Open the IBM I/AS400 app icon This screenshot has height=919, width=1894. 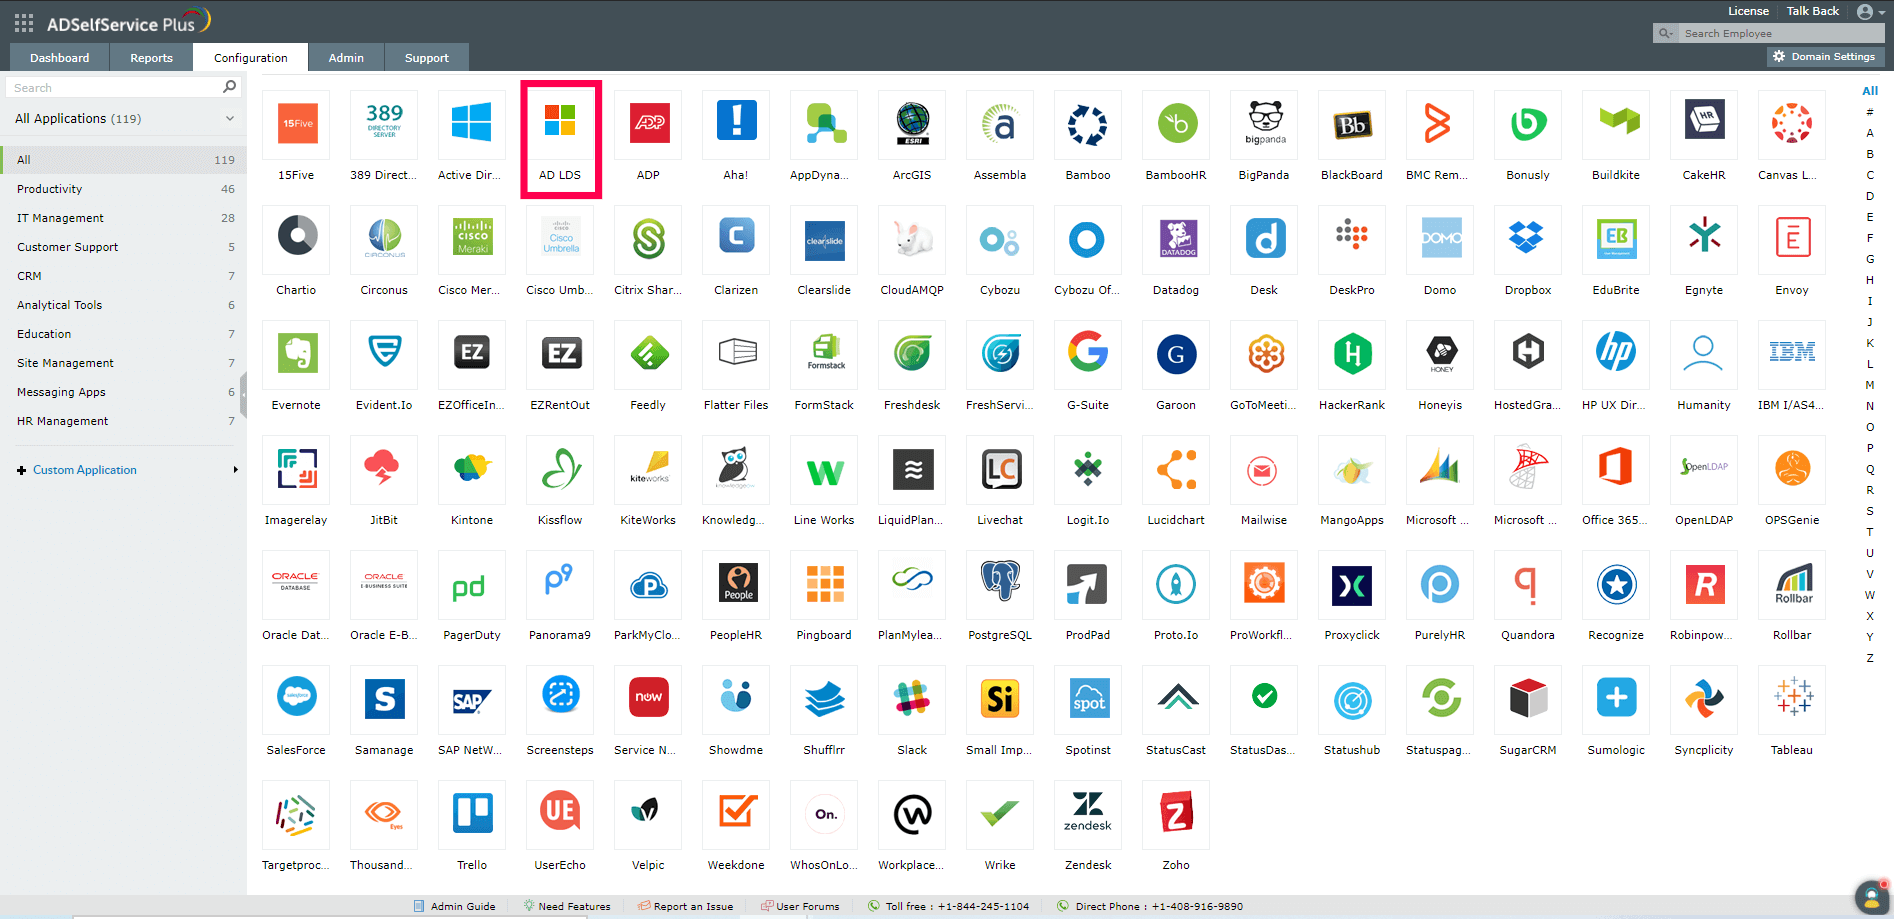point(1793,354)
